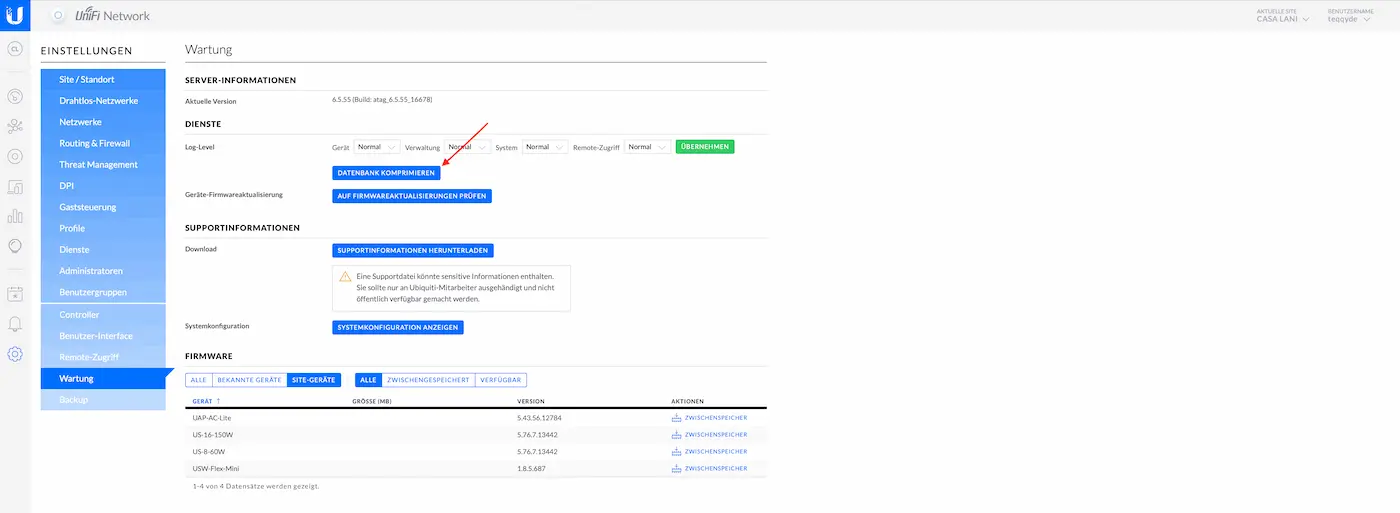Open the Statistics bar chart icon
The height and width of the screenshot is (513, 1400).
click(15, 215)
